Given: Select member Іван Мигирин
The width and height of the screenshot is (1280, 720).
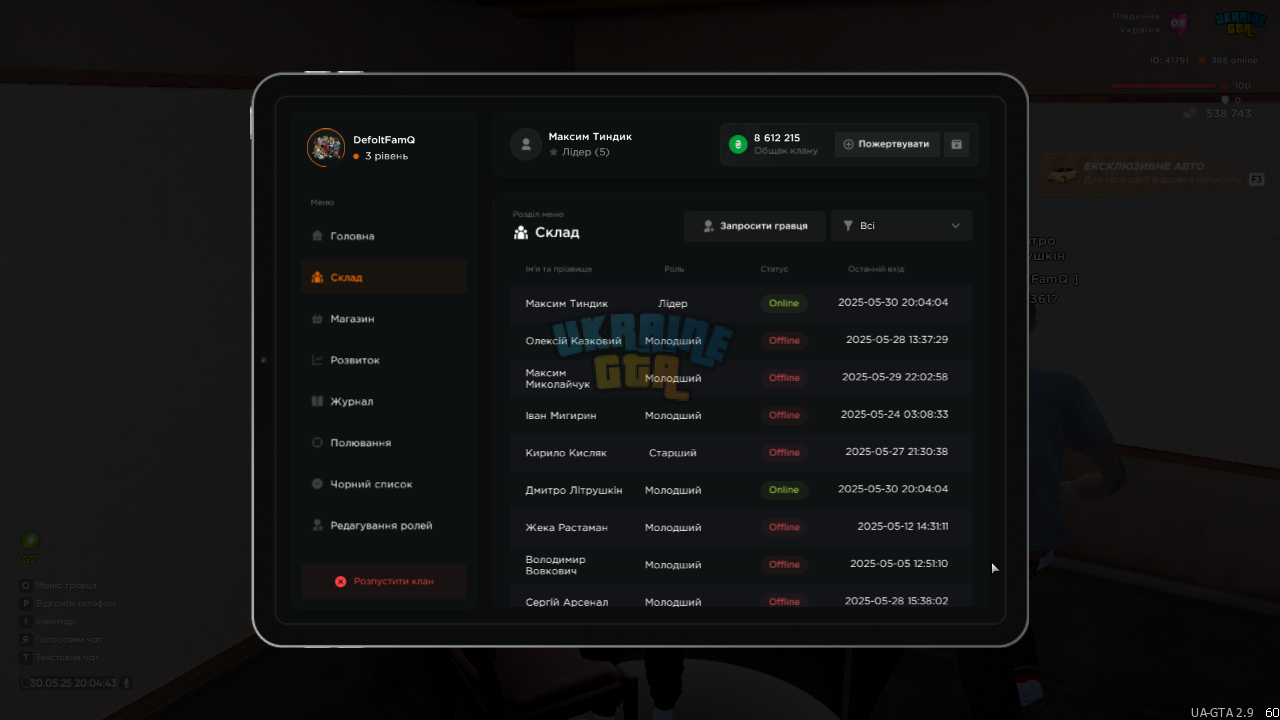Looking at the screenshot, I should (x=560, y=415).
